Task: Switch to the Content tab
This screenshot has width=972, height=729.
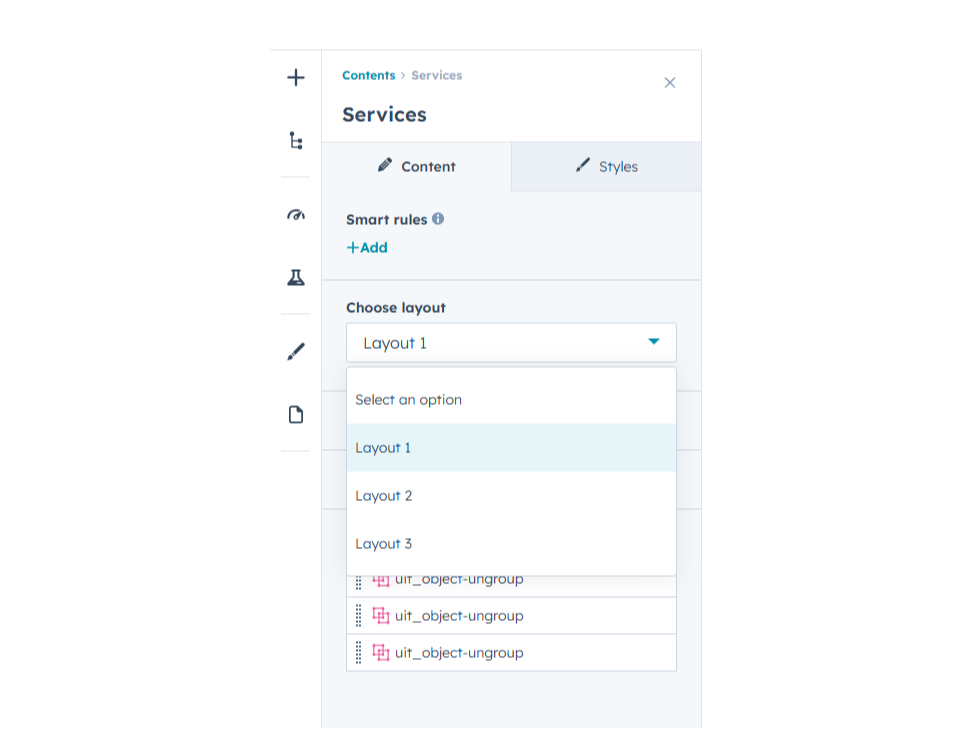Action: tap(417, 167)
